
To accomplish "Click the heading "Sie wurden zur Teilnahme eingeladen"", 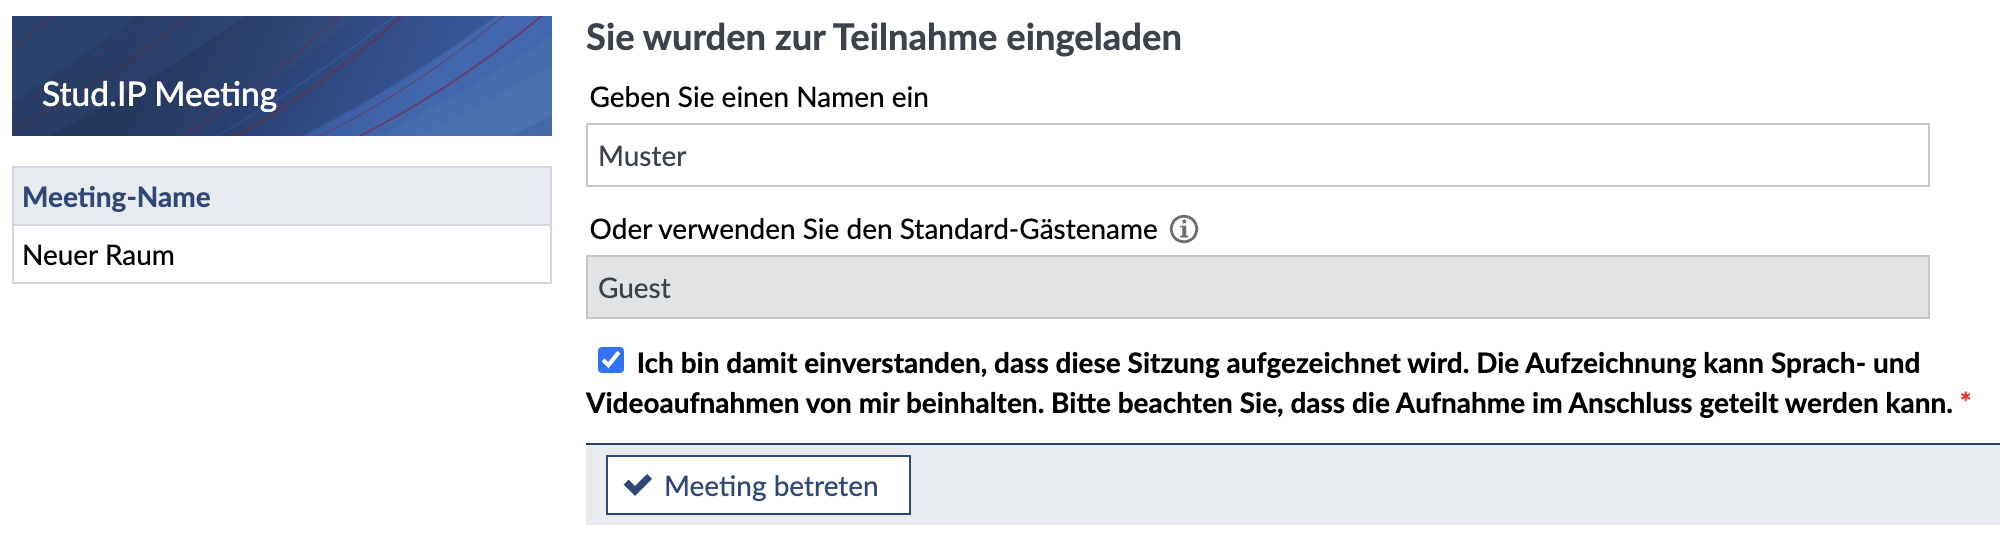I will (x=883, y=38).
